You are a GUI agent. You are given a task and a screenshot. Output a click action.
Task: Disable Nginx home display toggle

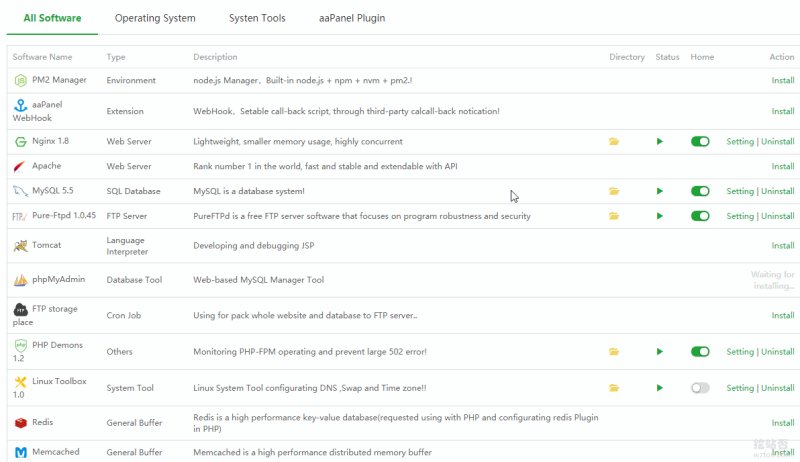pos(700,141)
